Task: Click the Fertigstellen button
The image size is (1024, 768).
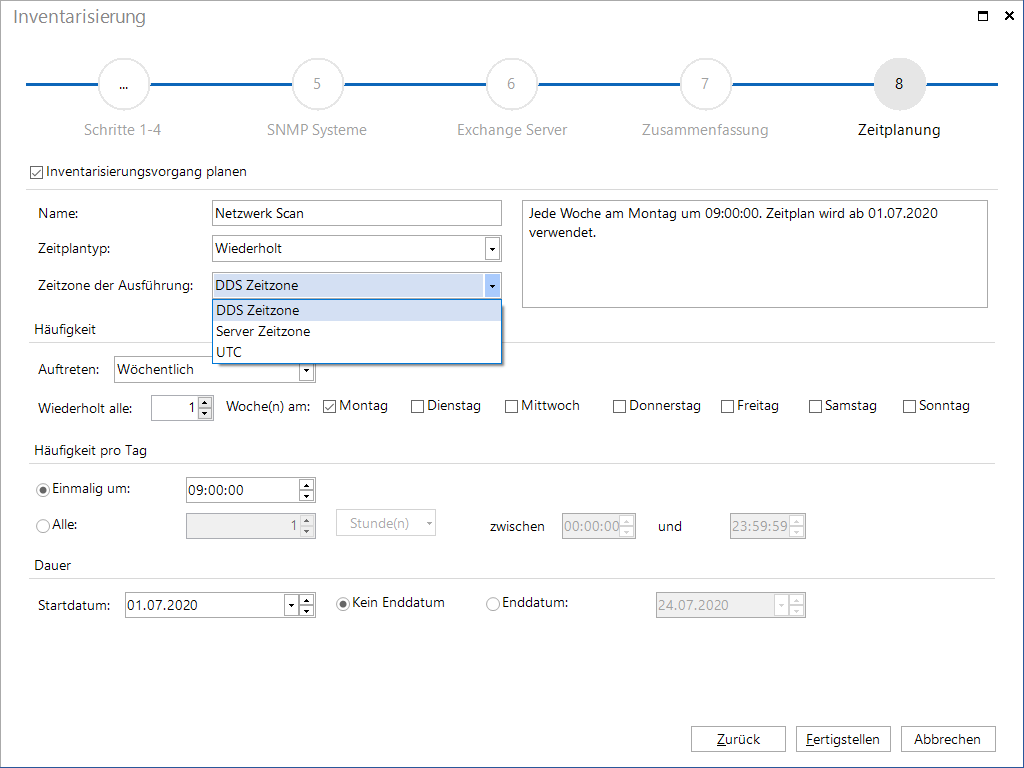Action: coord(843,739)
